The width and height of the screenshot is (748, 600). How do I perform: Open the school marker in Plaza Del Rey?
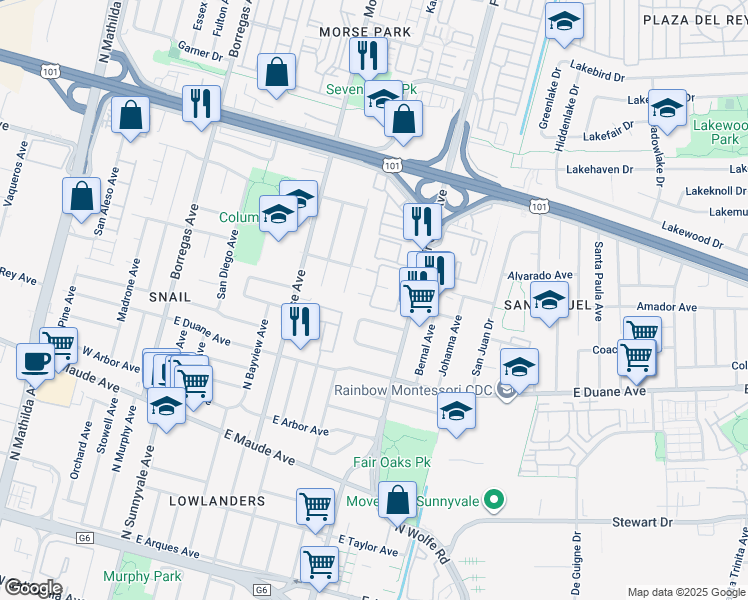click(x=564, y=24)
